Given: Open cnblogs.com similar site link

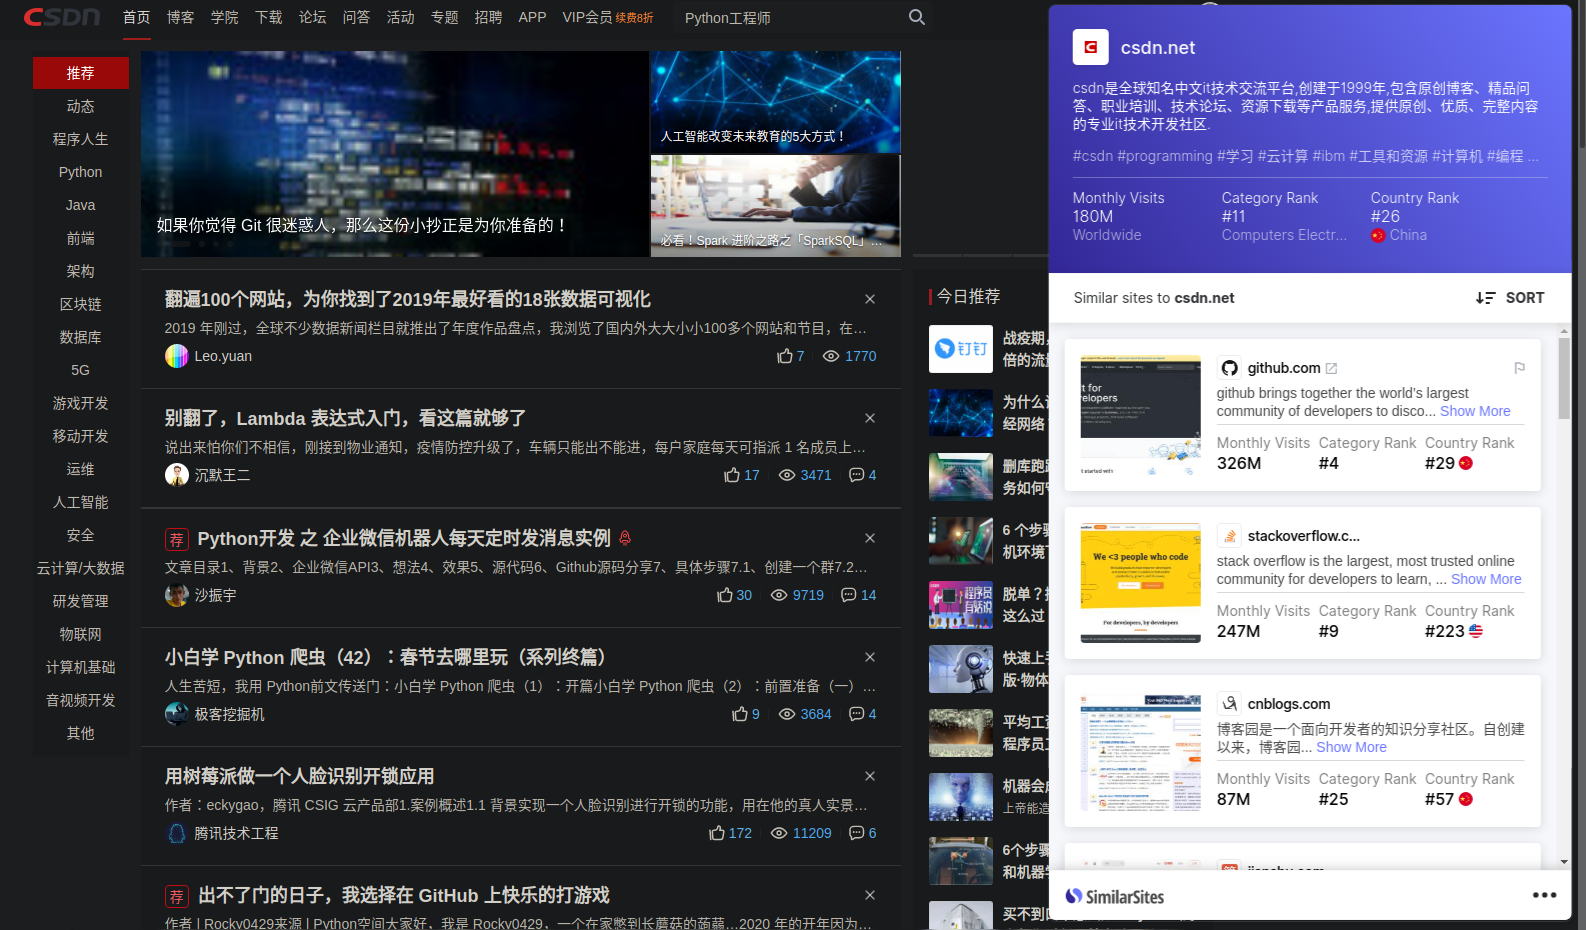Looking at the screenshot, I should point(1289,704).
